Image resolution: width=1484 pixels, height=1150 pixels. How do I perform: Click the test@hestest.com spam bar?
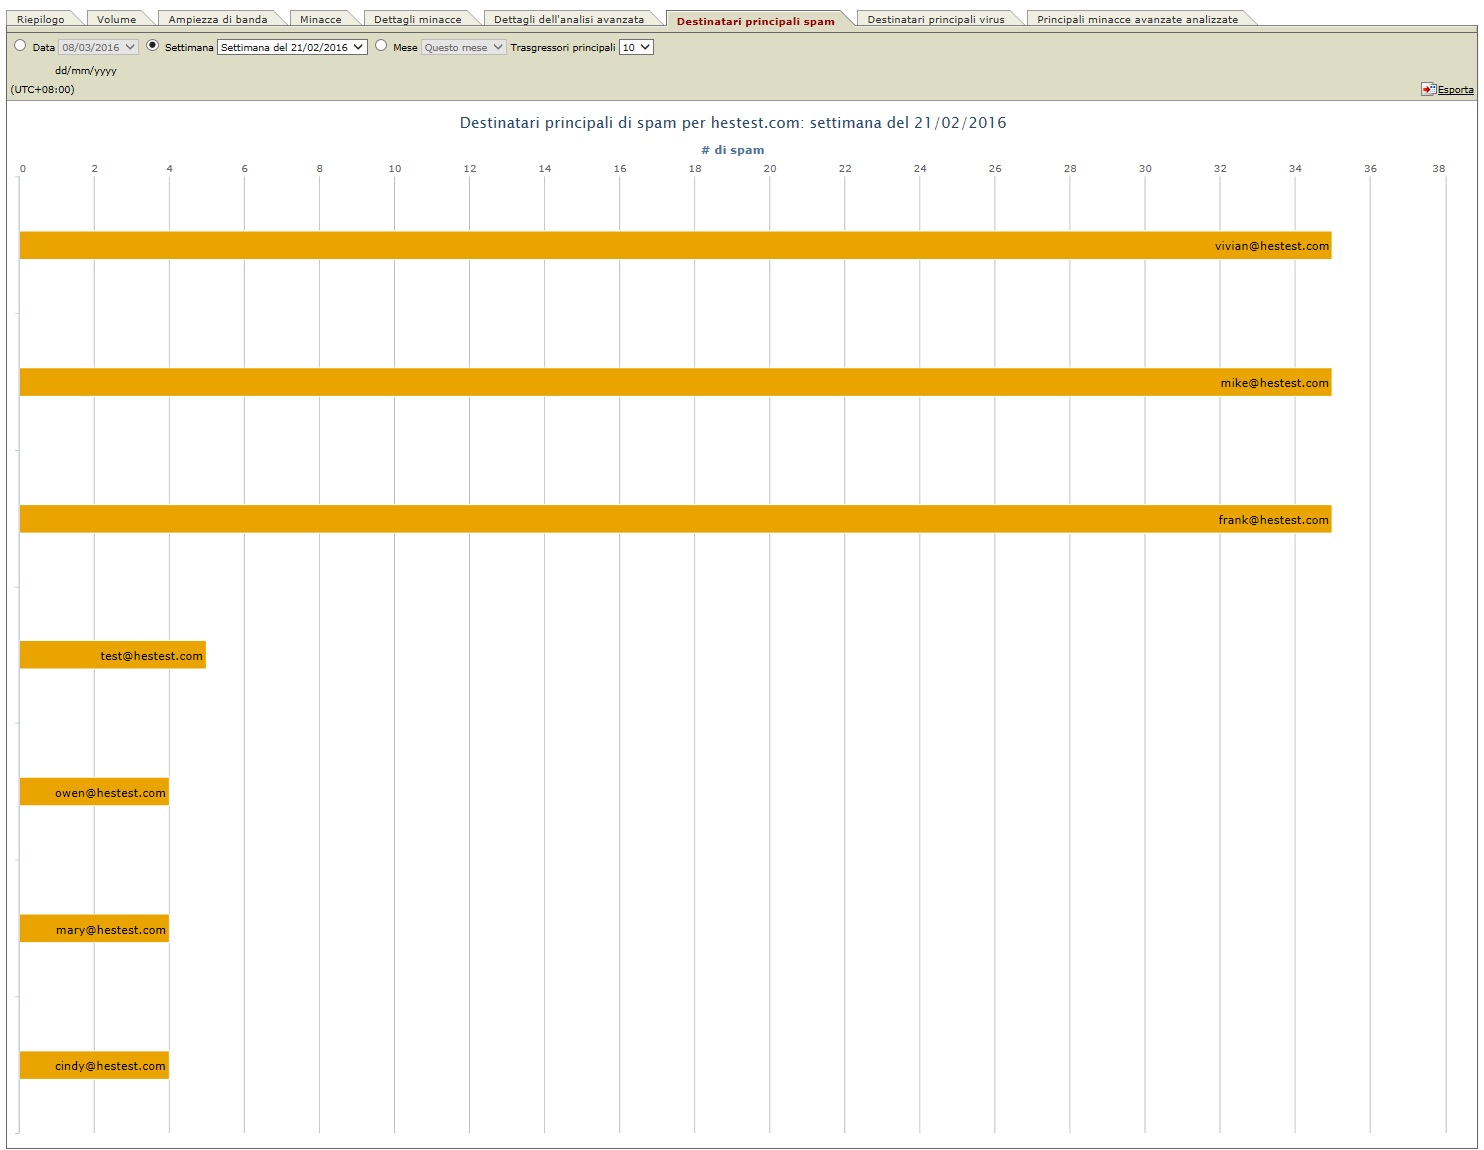coord(112,656)
